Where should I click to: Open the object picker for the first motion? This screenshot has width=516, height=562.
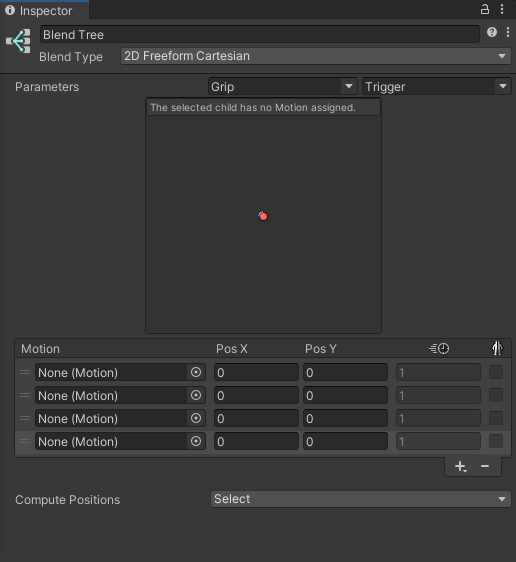point(196,372)
